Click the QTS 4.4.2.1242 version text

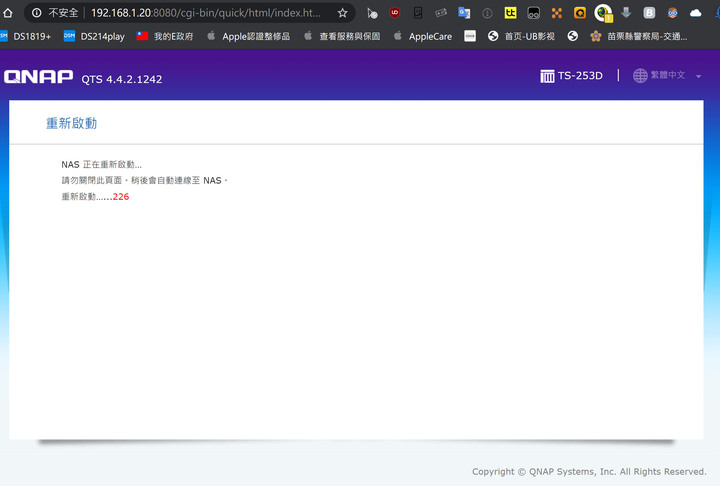(x=122, y=79)
